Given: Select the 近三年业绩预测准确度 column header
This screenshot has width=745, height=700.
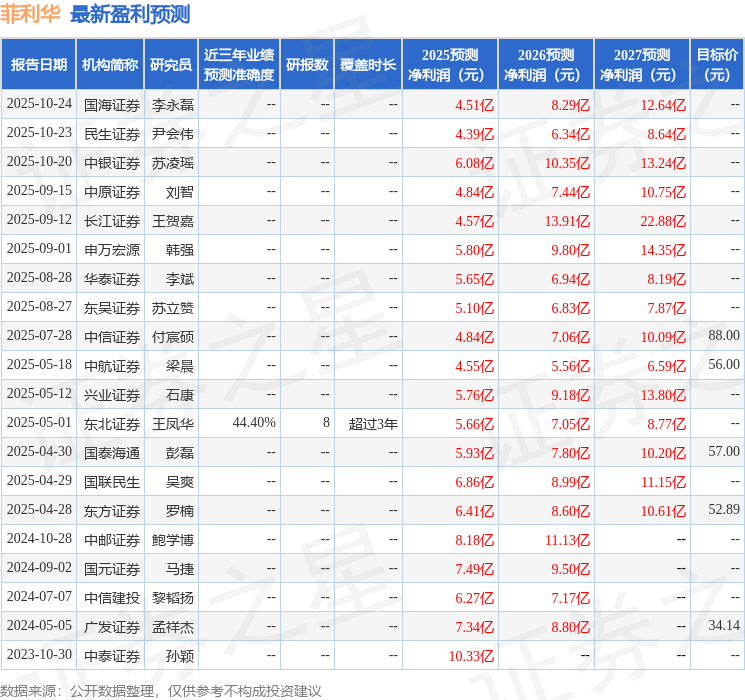Looking at the screenshot, I should point(239,65).
